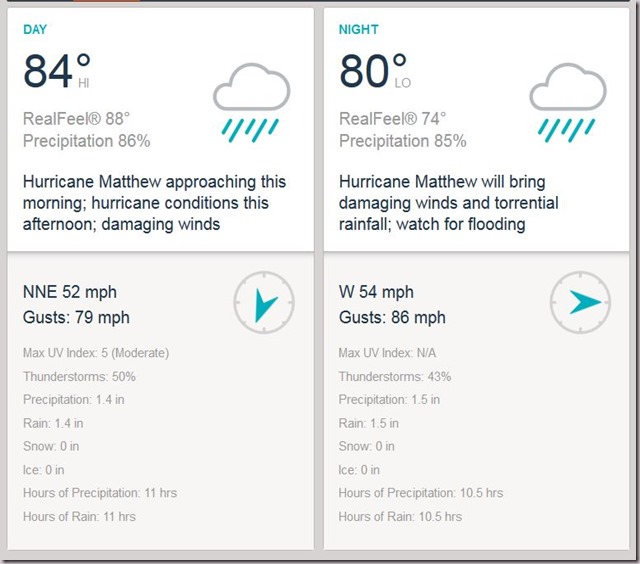
Task: Click the W wind direction compass
Action: 580,302
